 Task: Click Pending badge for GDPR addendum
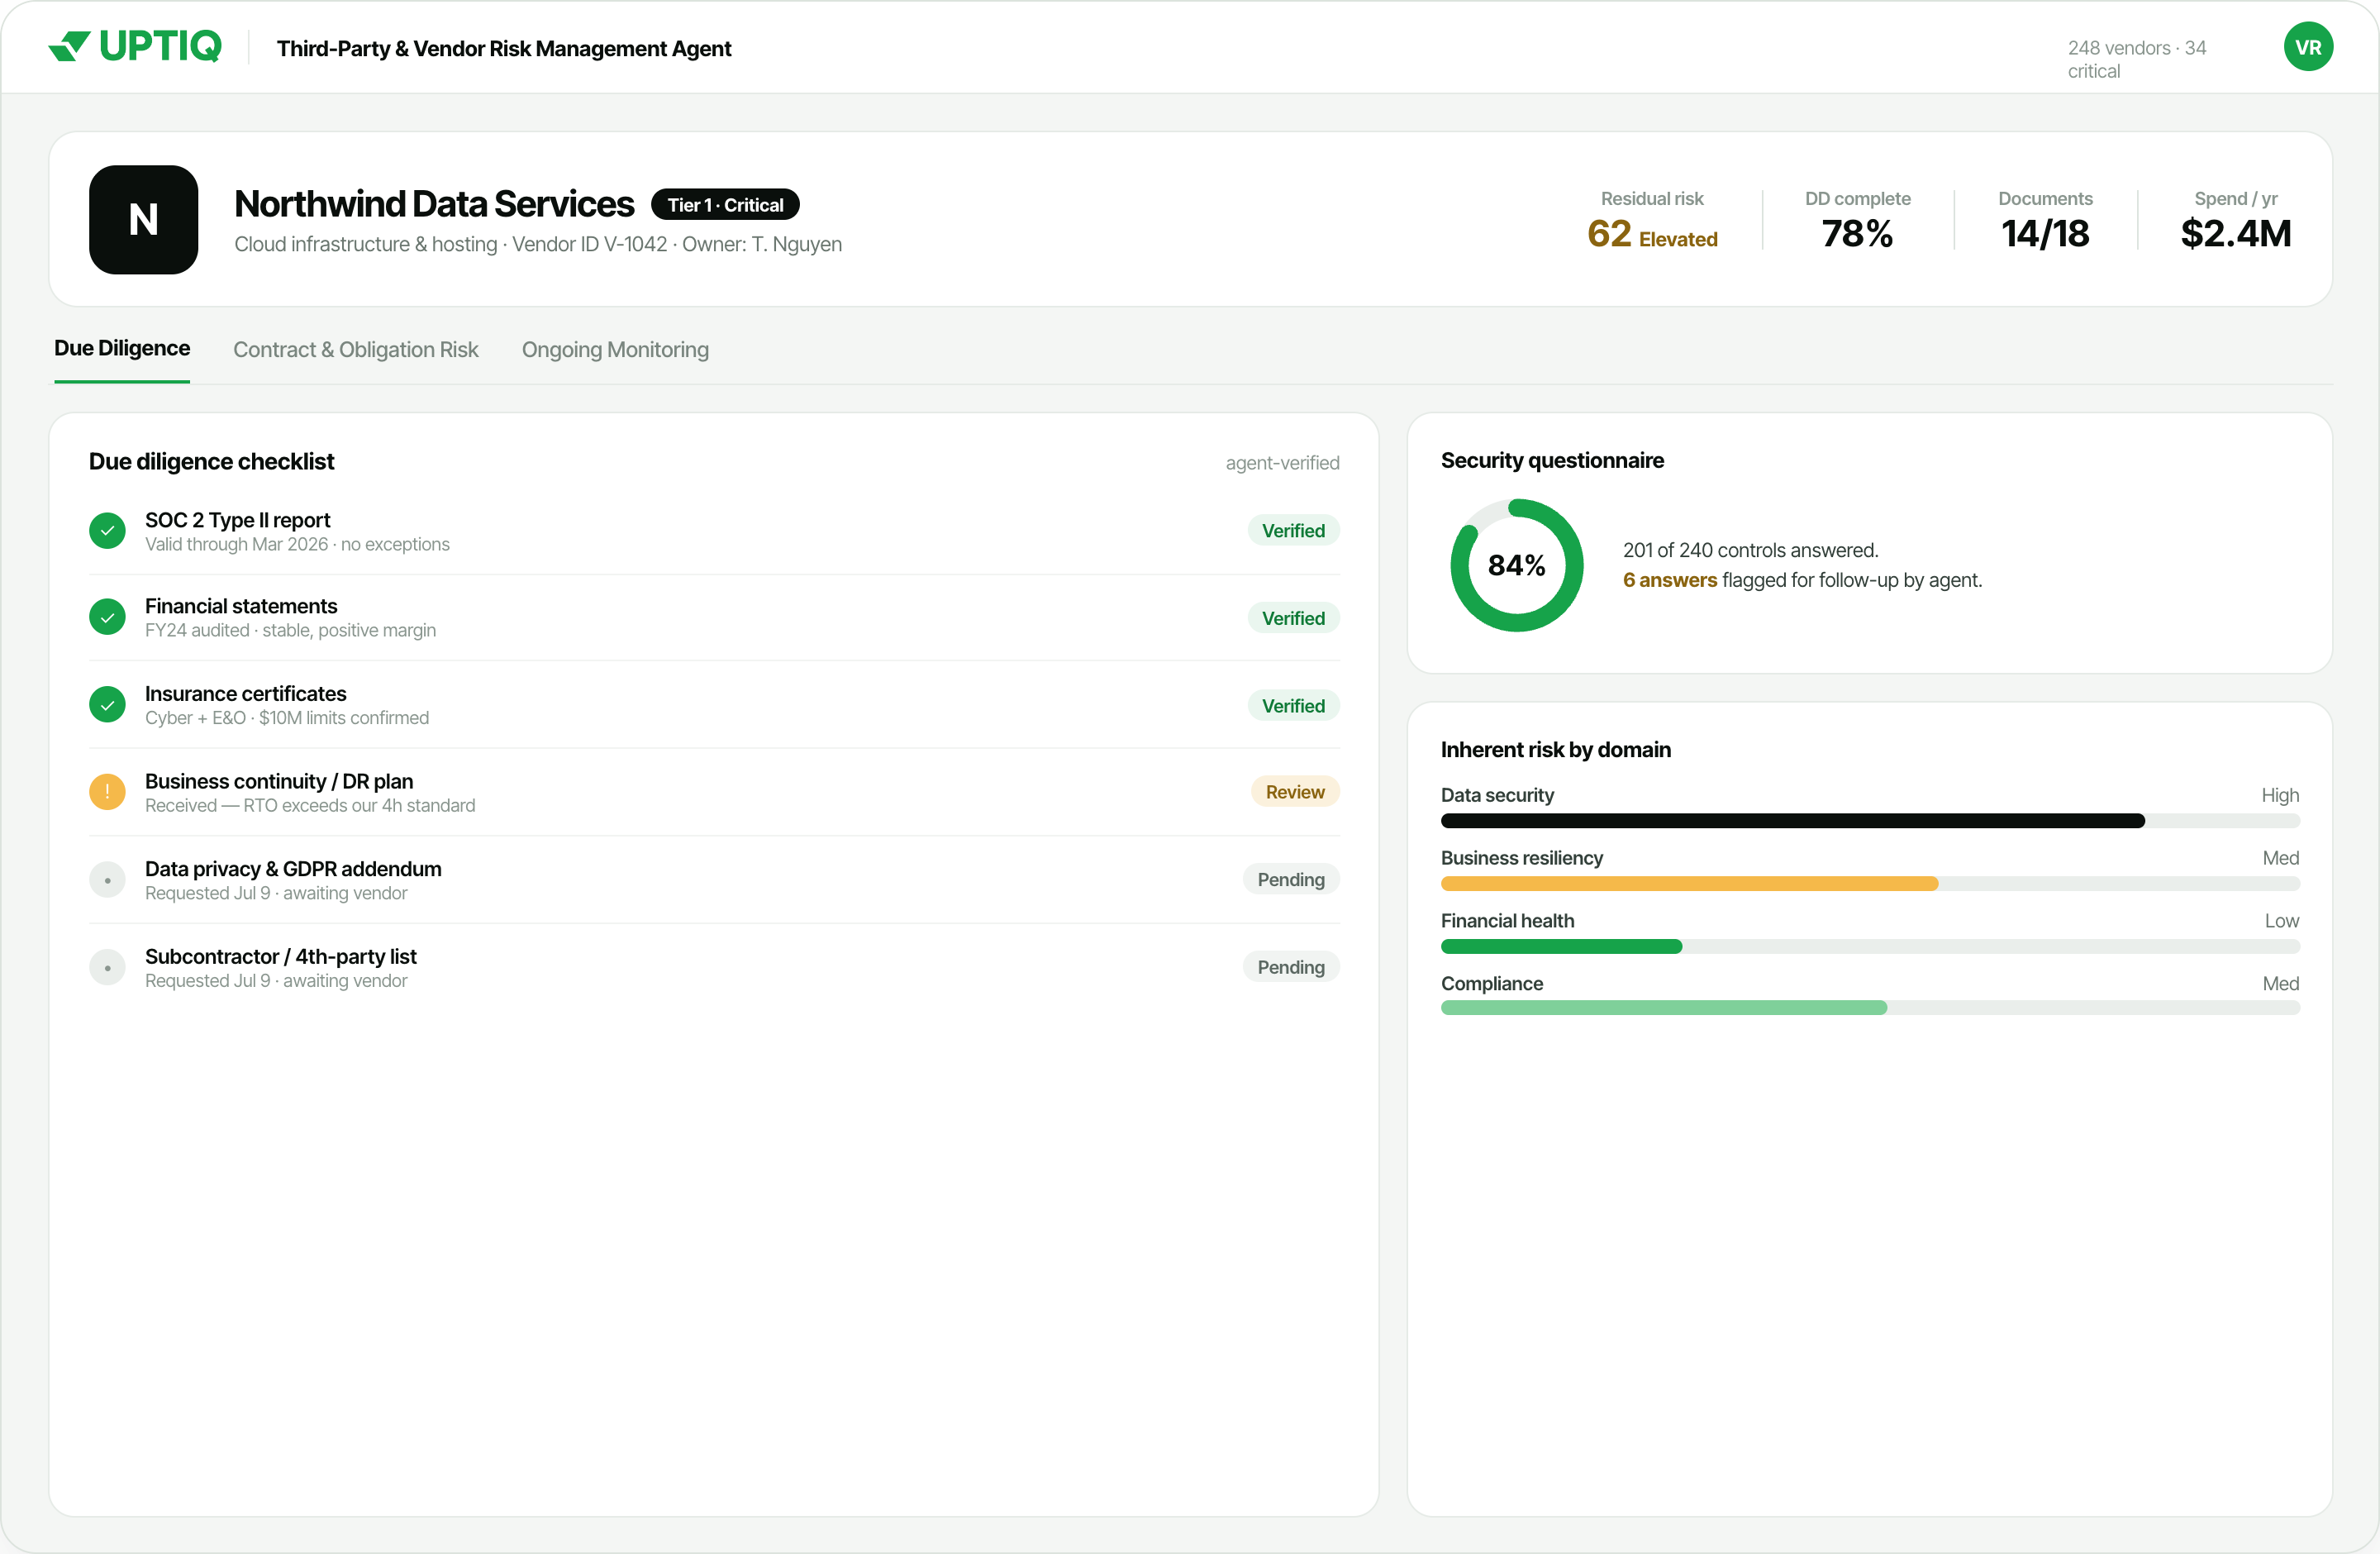tap(1291, 880)
